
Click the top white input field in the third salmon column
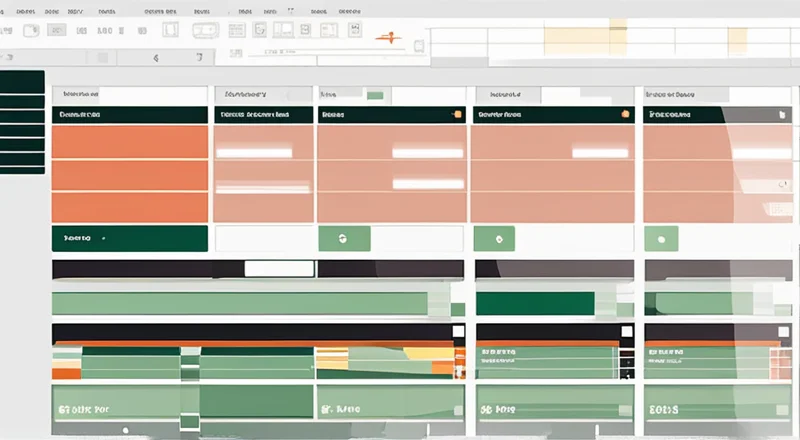click(x=427, y=153)
